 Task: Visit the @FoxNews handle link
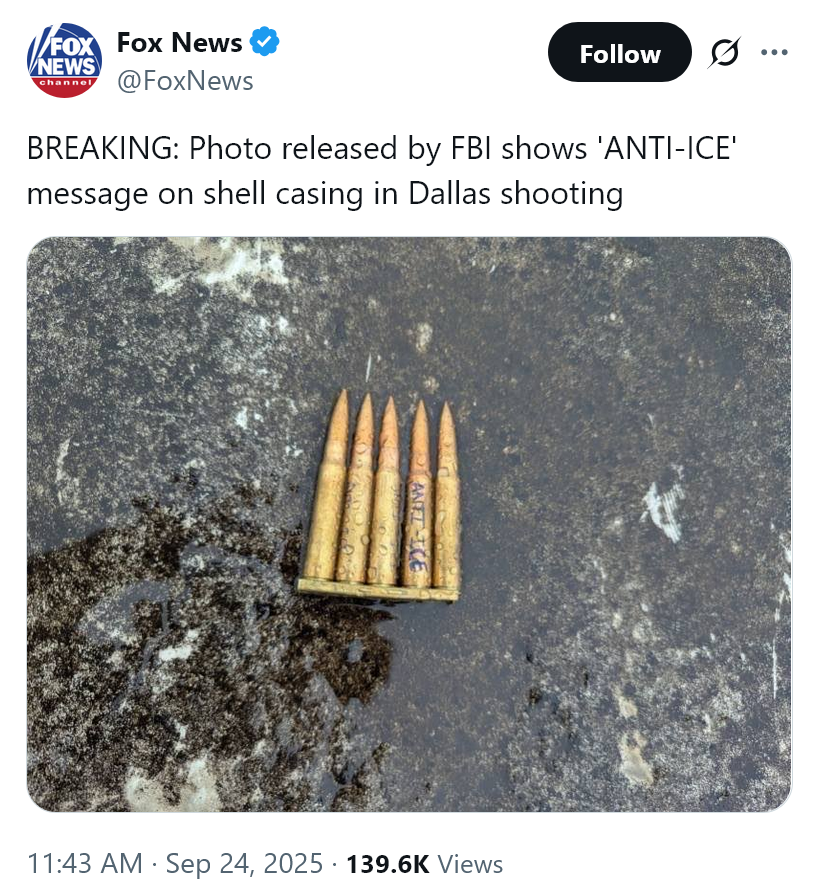[x=185, y=81]
